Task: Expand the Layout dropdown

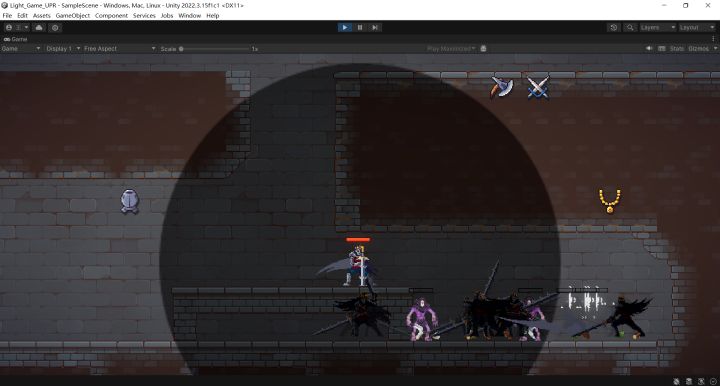Action: coord(697,28)
